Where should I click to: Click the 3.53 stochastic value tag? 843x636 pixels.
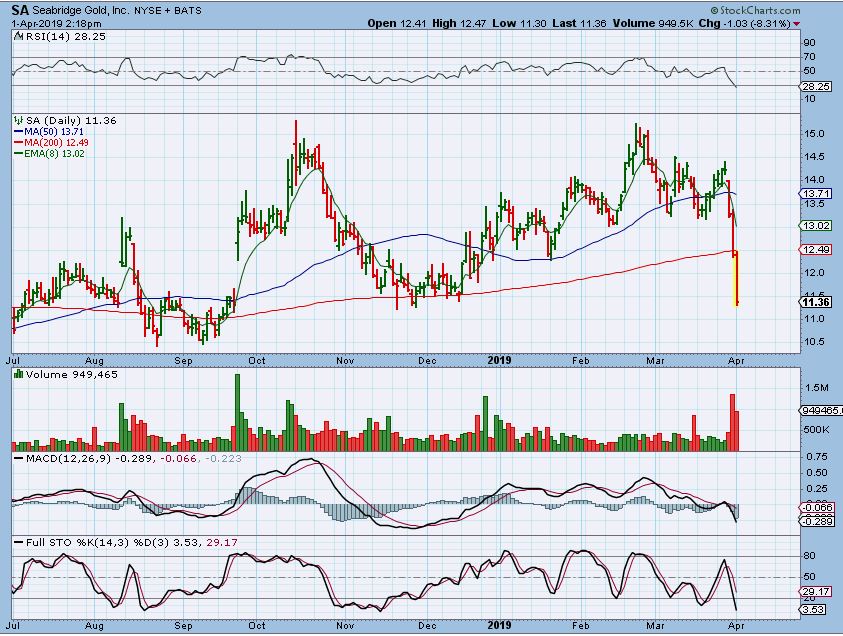[x=815, y=609]
